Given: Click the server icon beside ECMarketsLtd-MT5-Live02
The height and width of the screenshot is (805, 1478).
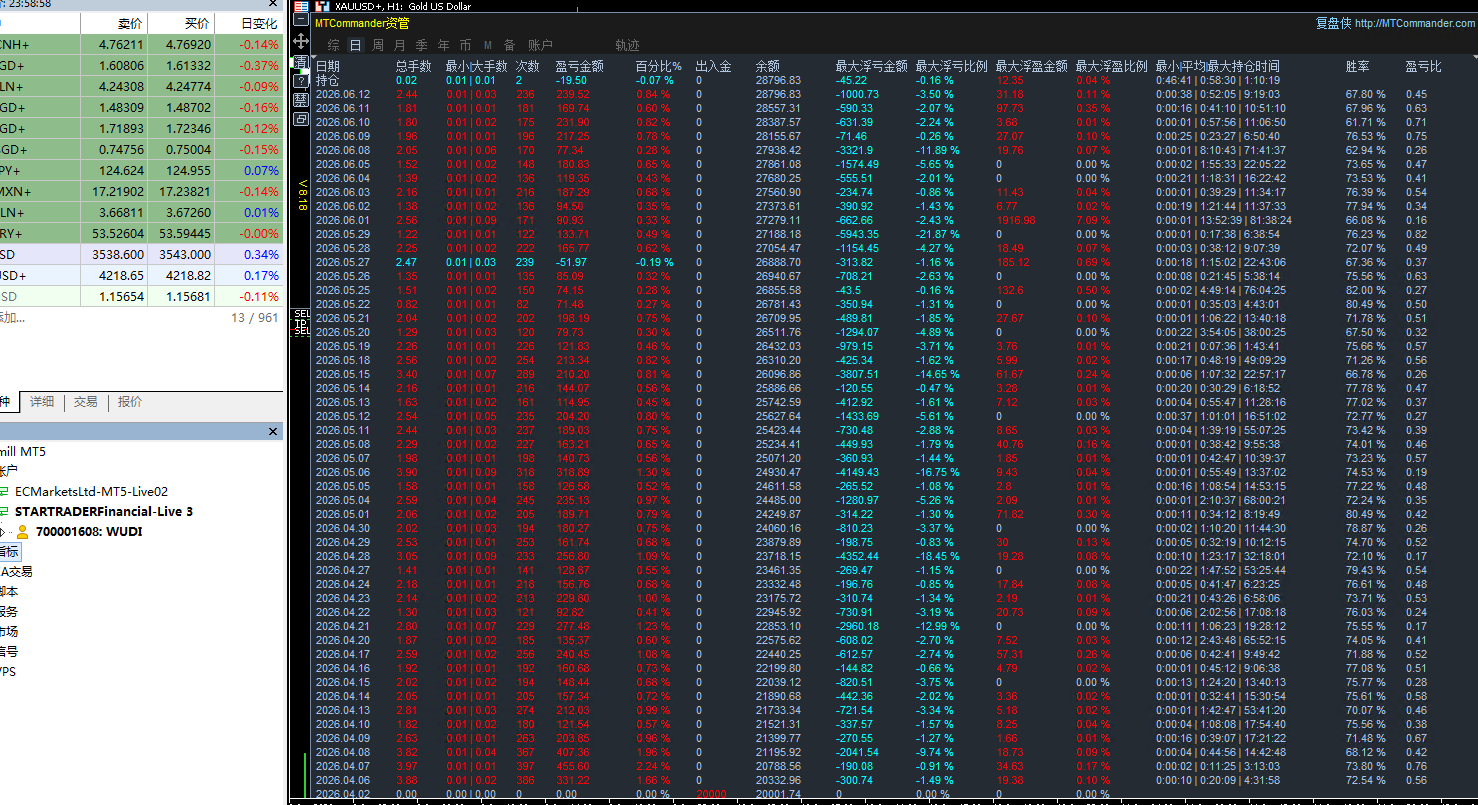Looking at the screenshot, I should click(x=4, y=492).
